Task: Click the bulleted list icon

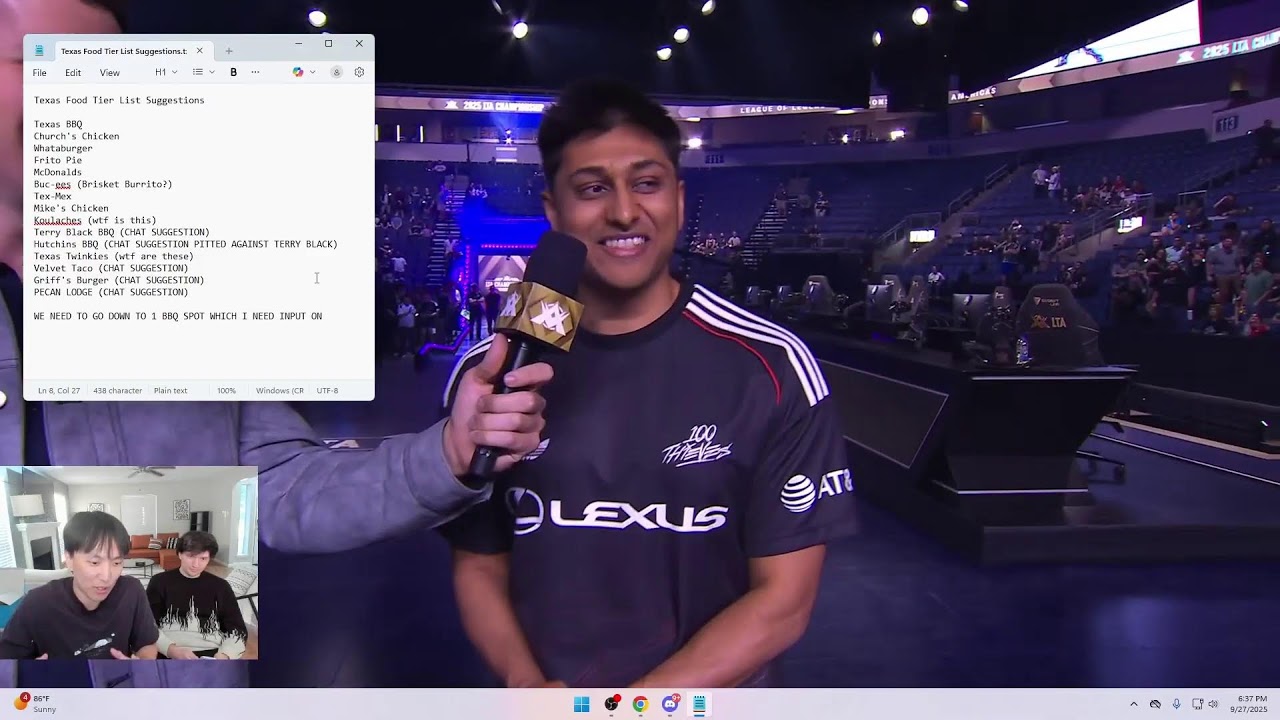Action: (x=198, y=72)
